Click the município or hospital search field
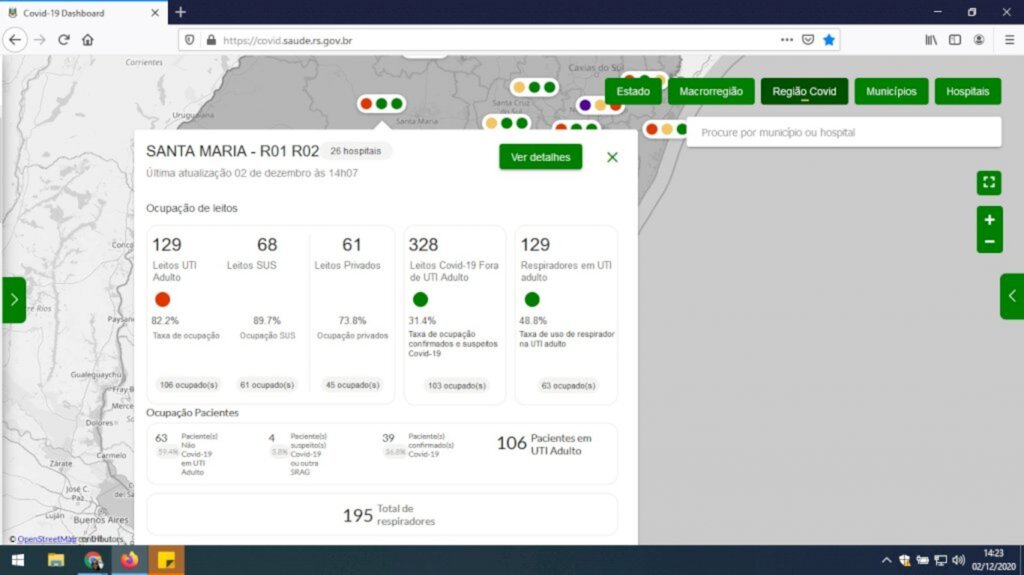 [x=843, y=132]
